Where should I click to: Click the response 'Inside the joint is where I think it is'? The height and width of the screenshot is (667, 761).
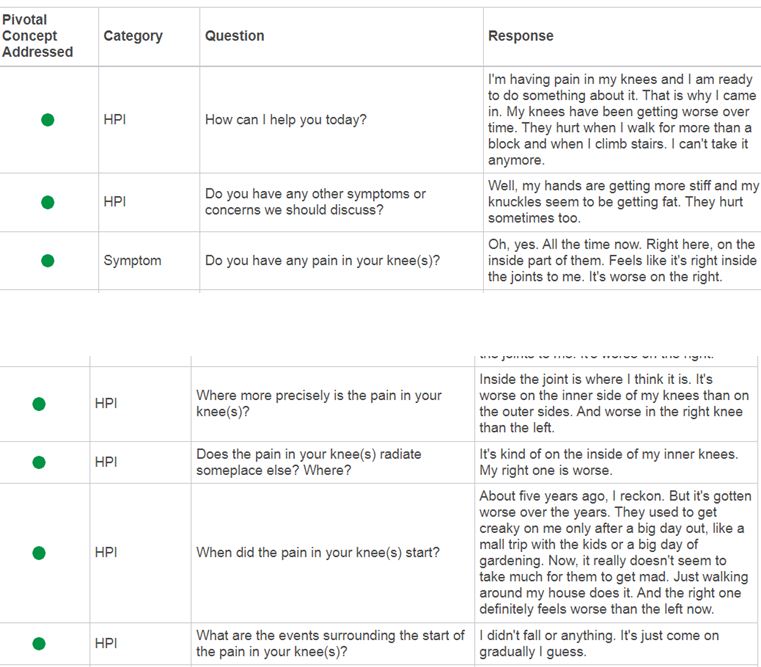(612, 404)
